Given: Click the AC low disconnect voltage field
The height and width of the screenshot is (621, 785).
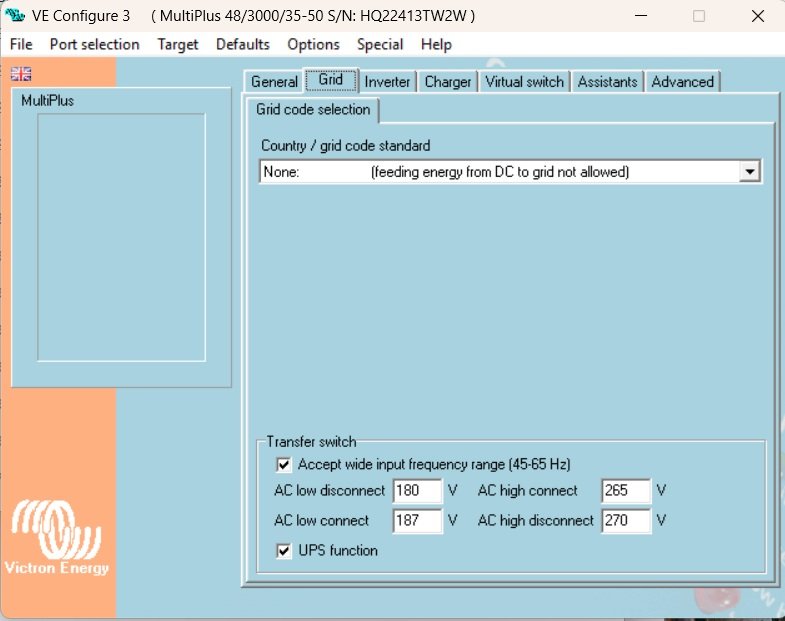Looking at the screenshot, I should click(x=418, y=490).
